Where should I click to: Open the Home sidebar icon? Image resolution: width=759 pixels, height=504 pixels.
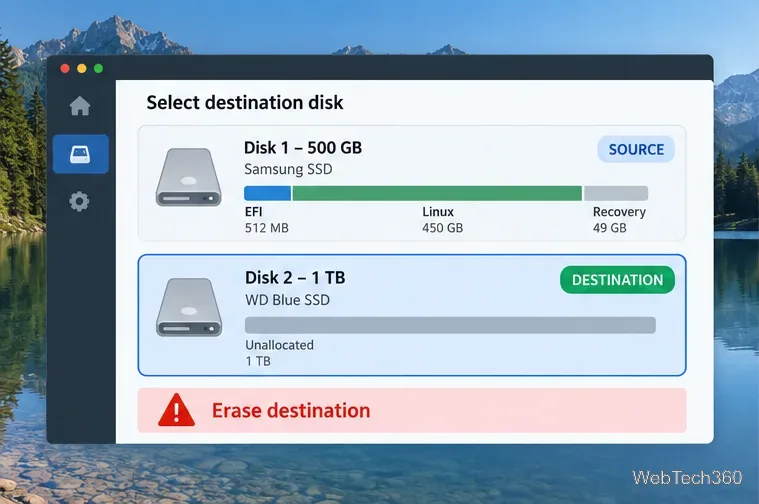tap(80, 106)
